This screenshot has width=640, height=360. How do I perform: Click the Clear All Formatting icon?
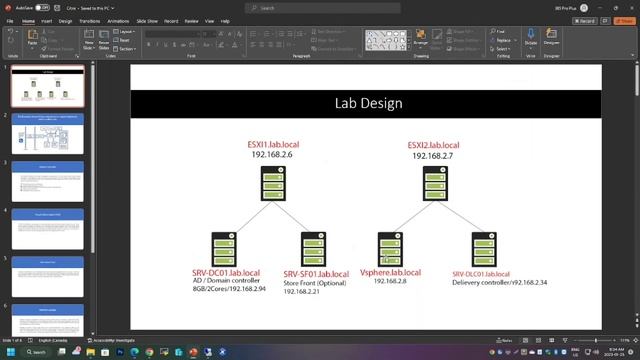tap(240, 34)
